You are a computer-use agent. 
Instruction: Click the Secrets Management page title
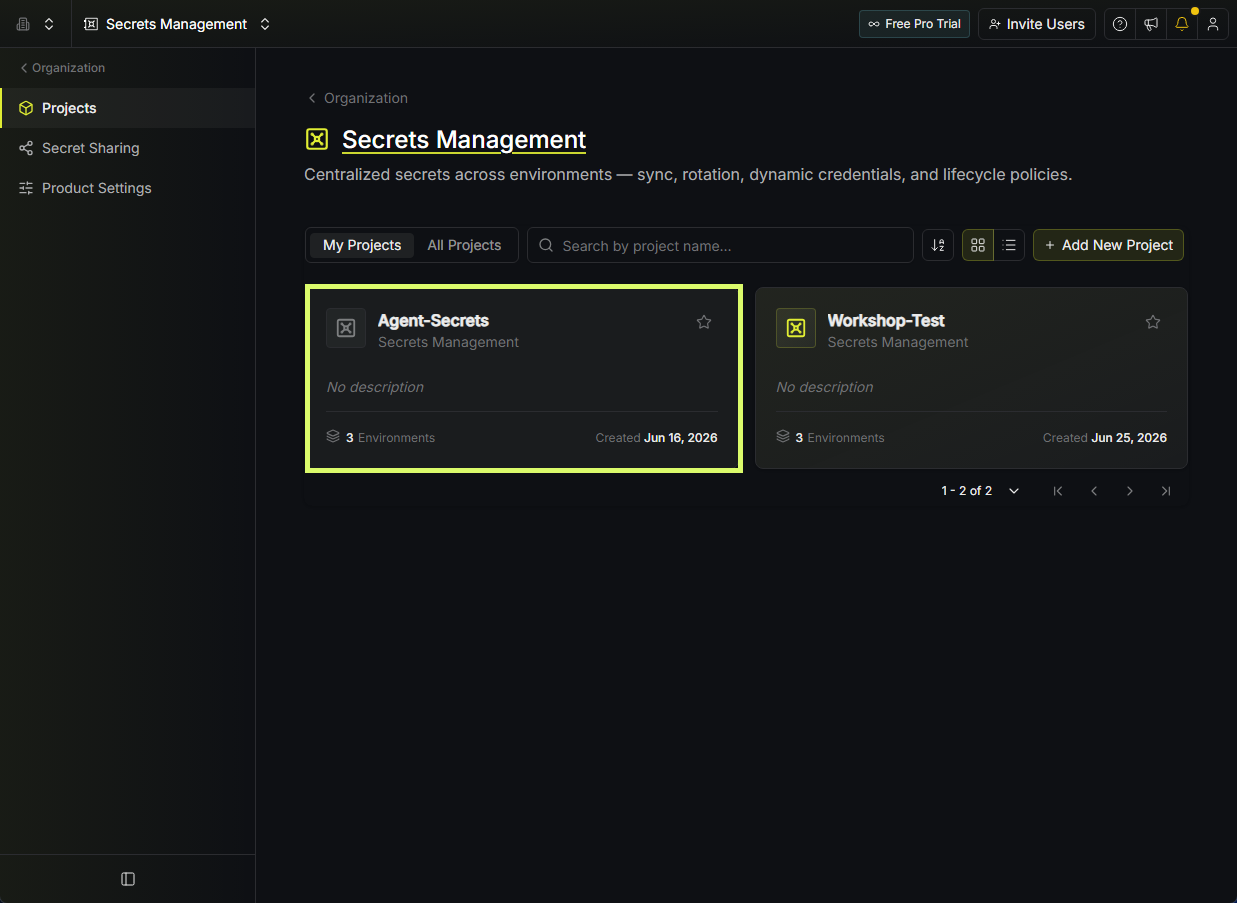click(464, 140)
